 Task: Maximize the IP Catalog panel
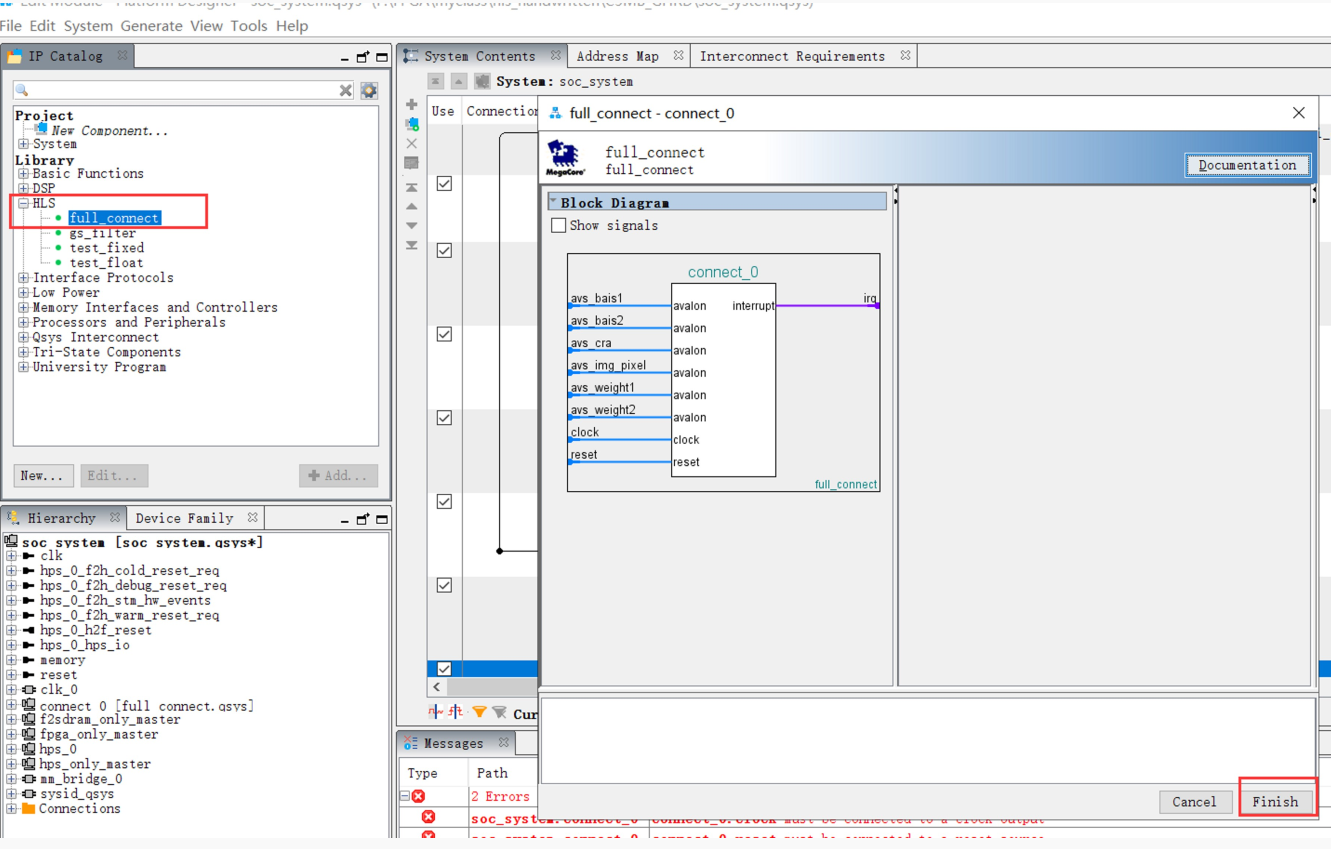(x=382, y=57)
